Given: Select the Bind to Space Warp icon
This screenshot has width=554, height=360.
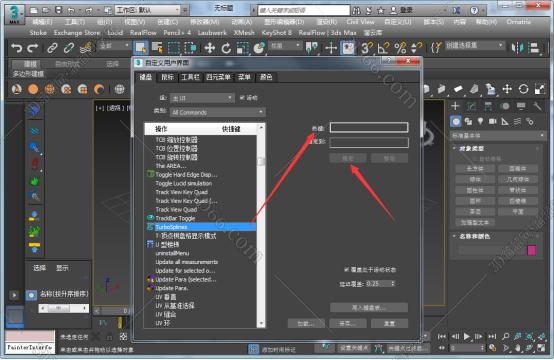Looking at the screenshot, I should (86, 48).
